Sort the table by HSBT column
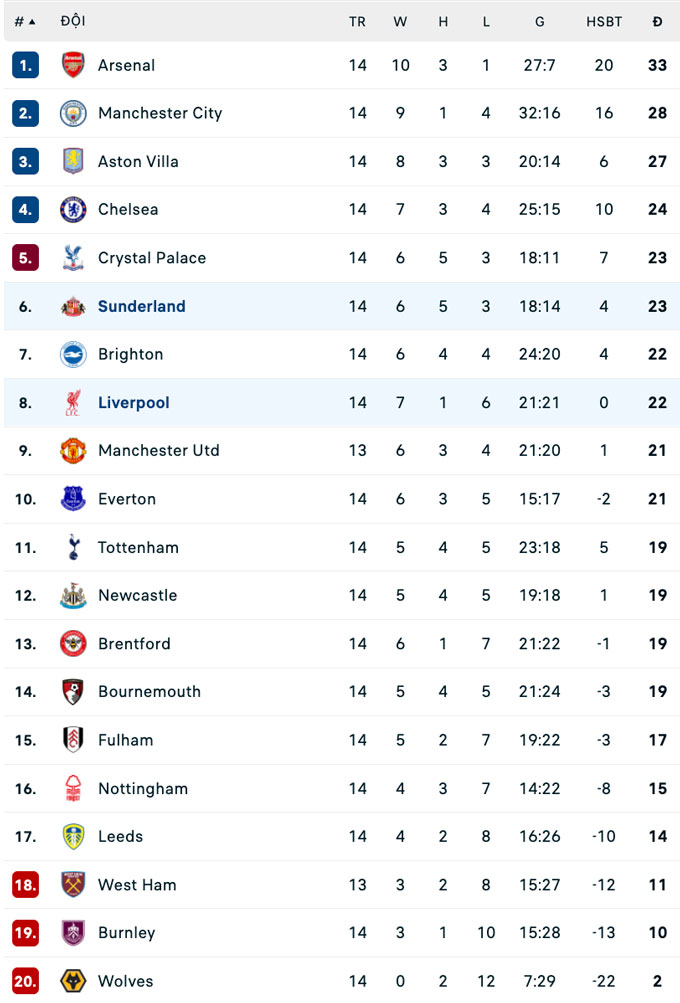This screenshot has width=680, height=1003. (x=604, y=21)
